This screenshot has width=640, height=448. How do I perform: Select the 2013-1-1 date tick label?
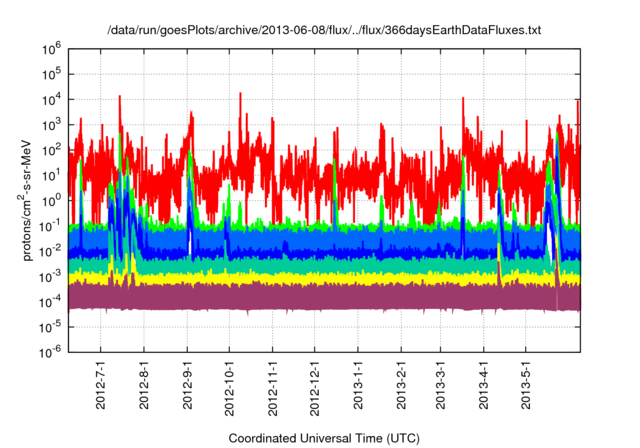(358, 385)
